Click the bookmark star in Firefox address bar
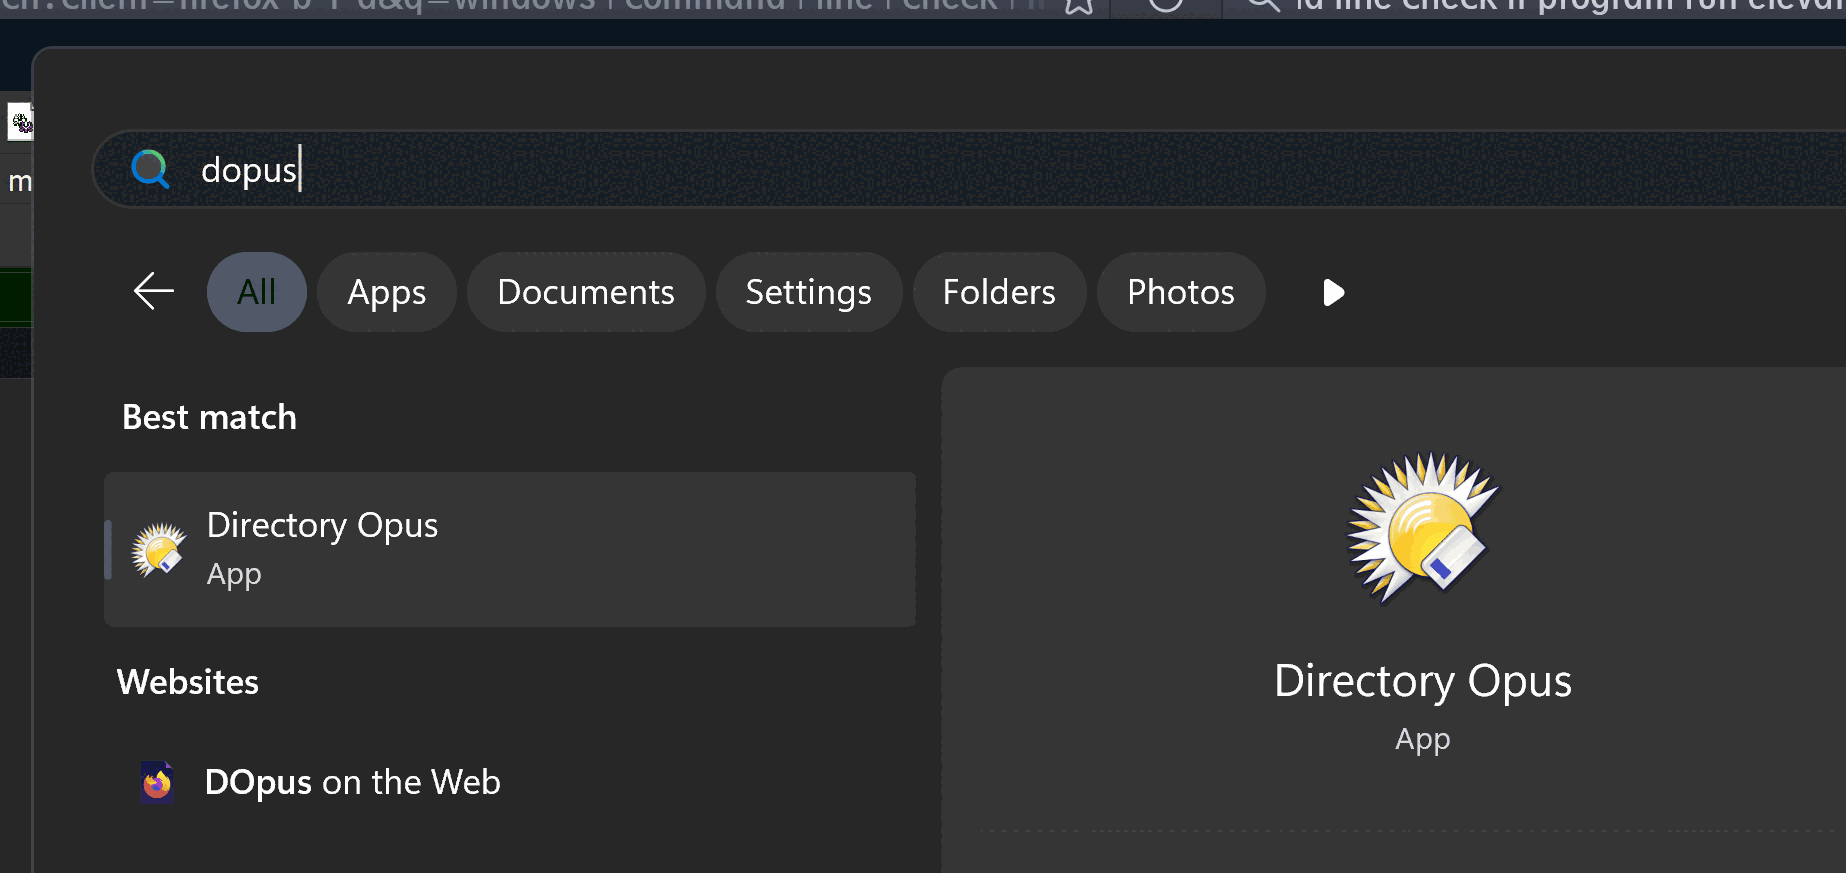The image size is (1846, 873). (1078, 5)
